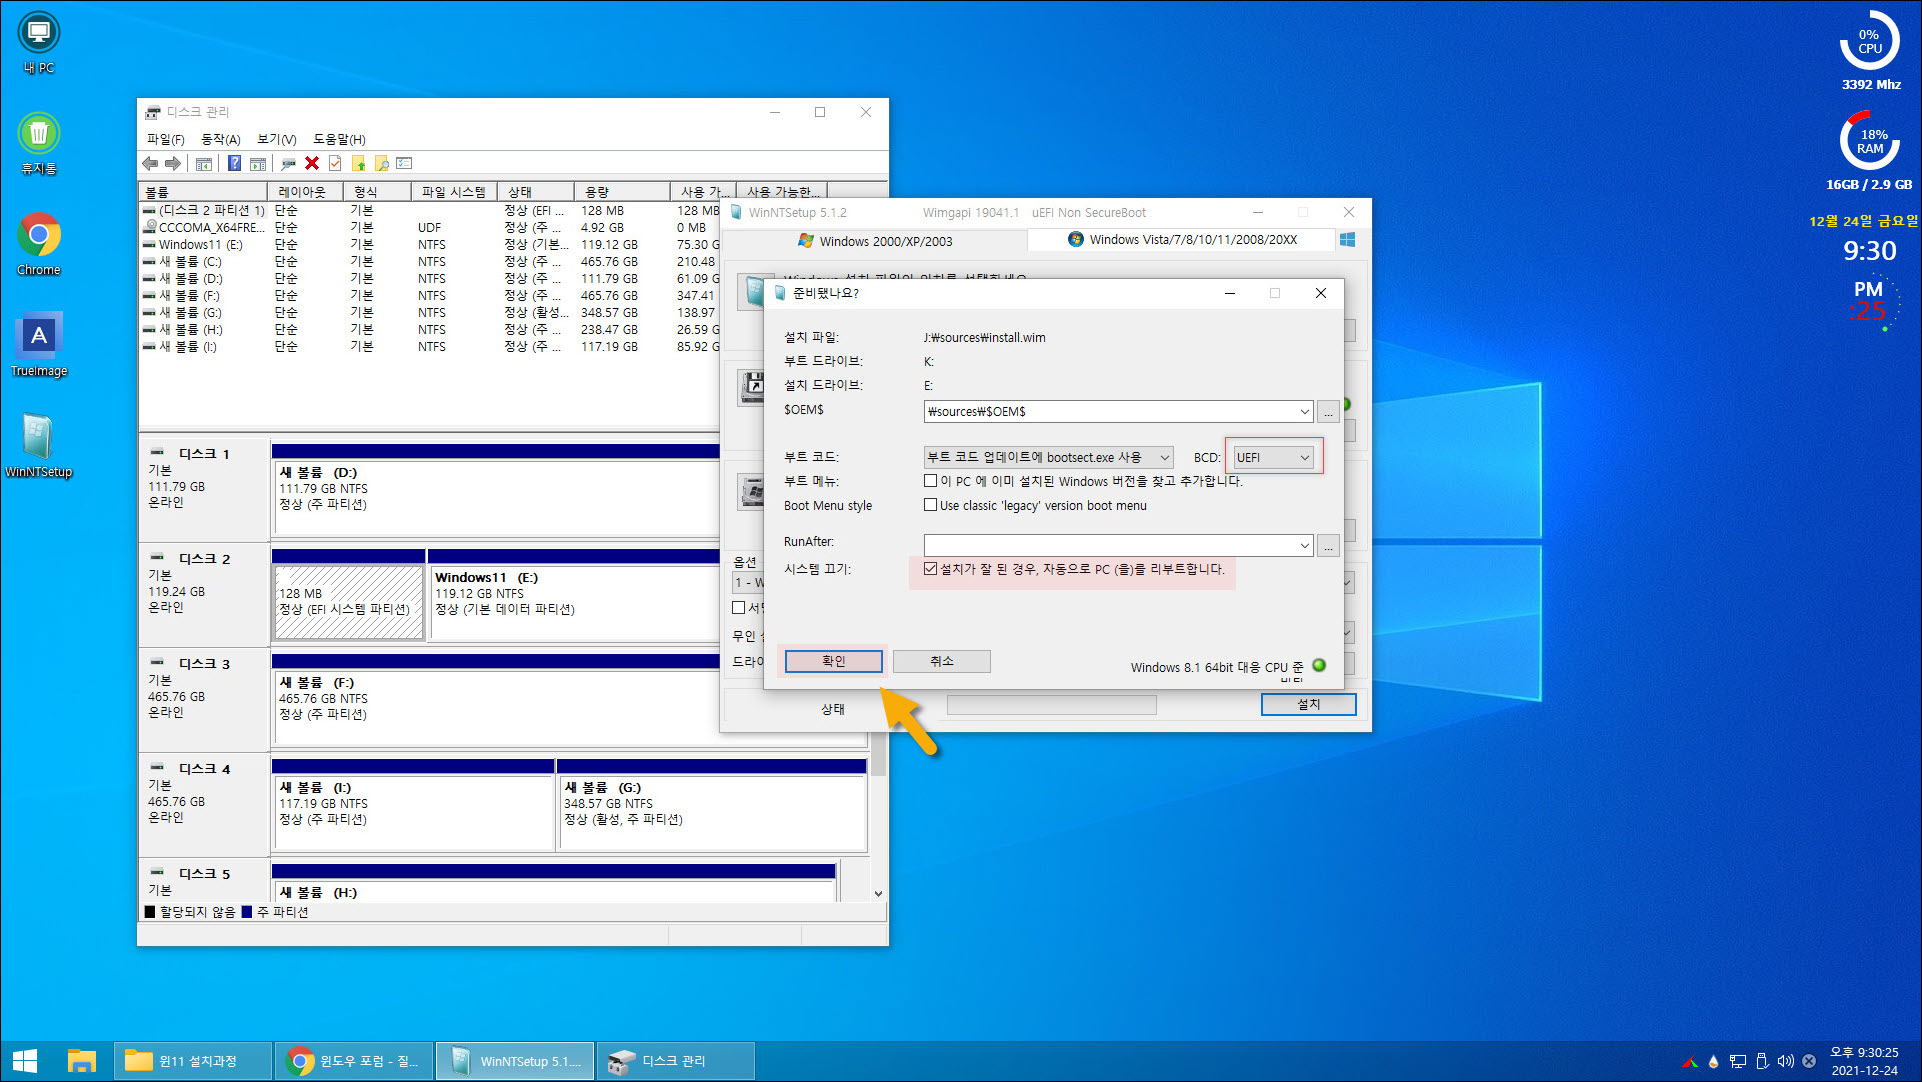Switch to Chrome 윈도우 포럼 taskbar button
Viewport: 1922px width, 1082px height.
pyautogui.click(x=354, y=1061)
